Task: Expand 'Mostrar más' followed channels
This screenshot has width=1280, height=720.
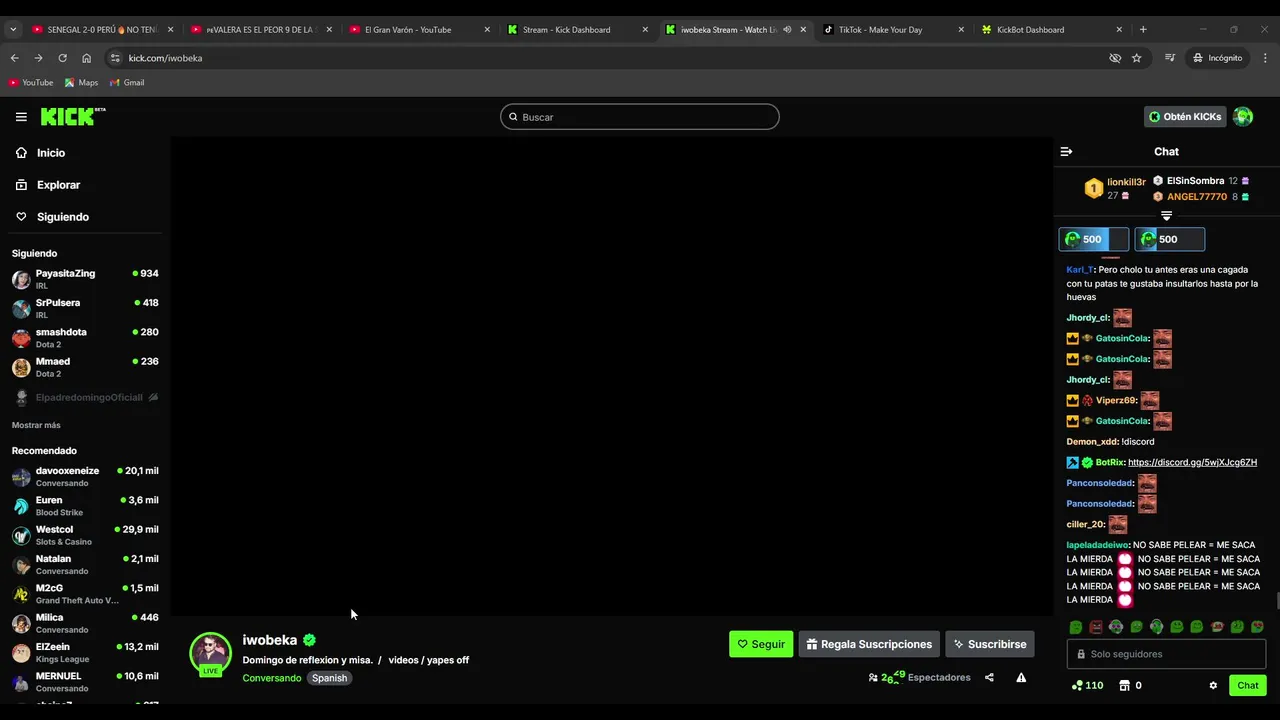Action: click(x=36, y=425)
